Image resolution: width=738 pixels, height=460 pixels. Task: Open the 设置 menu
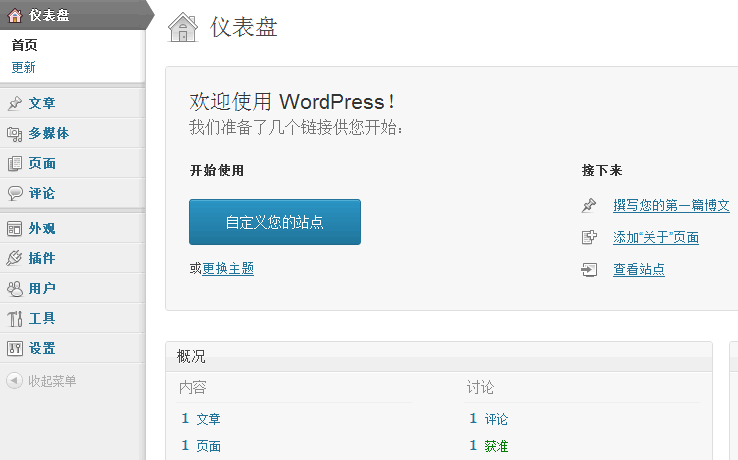[x=72, y=348]
